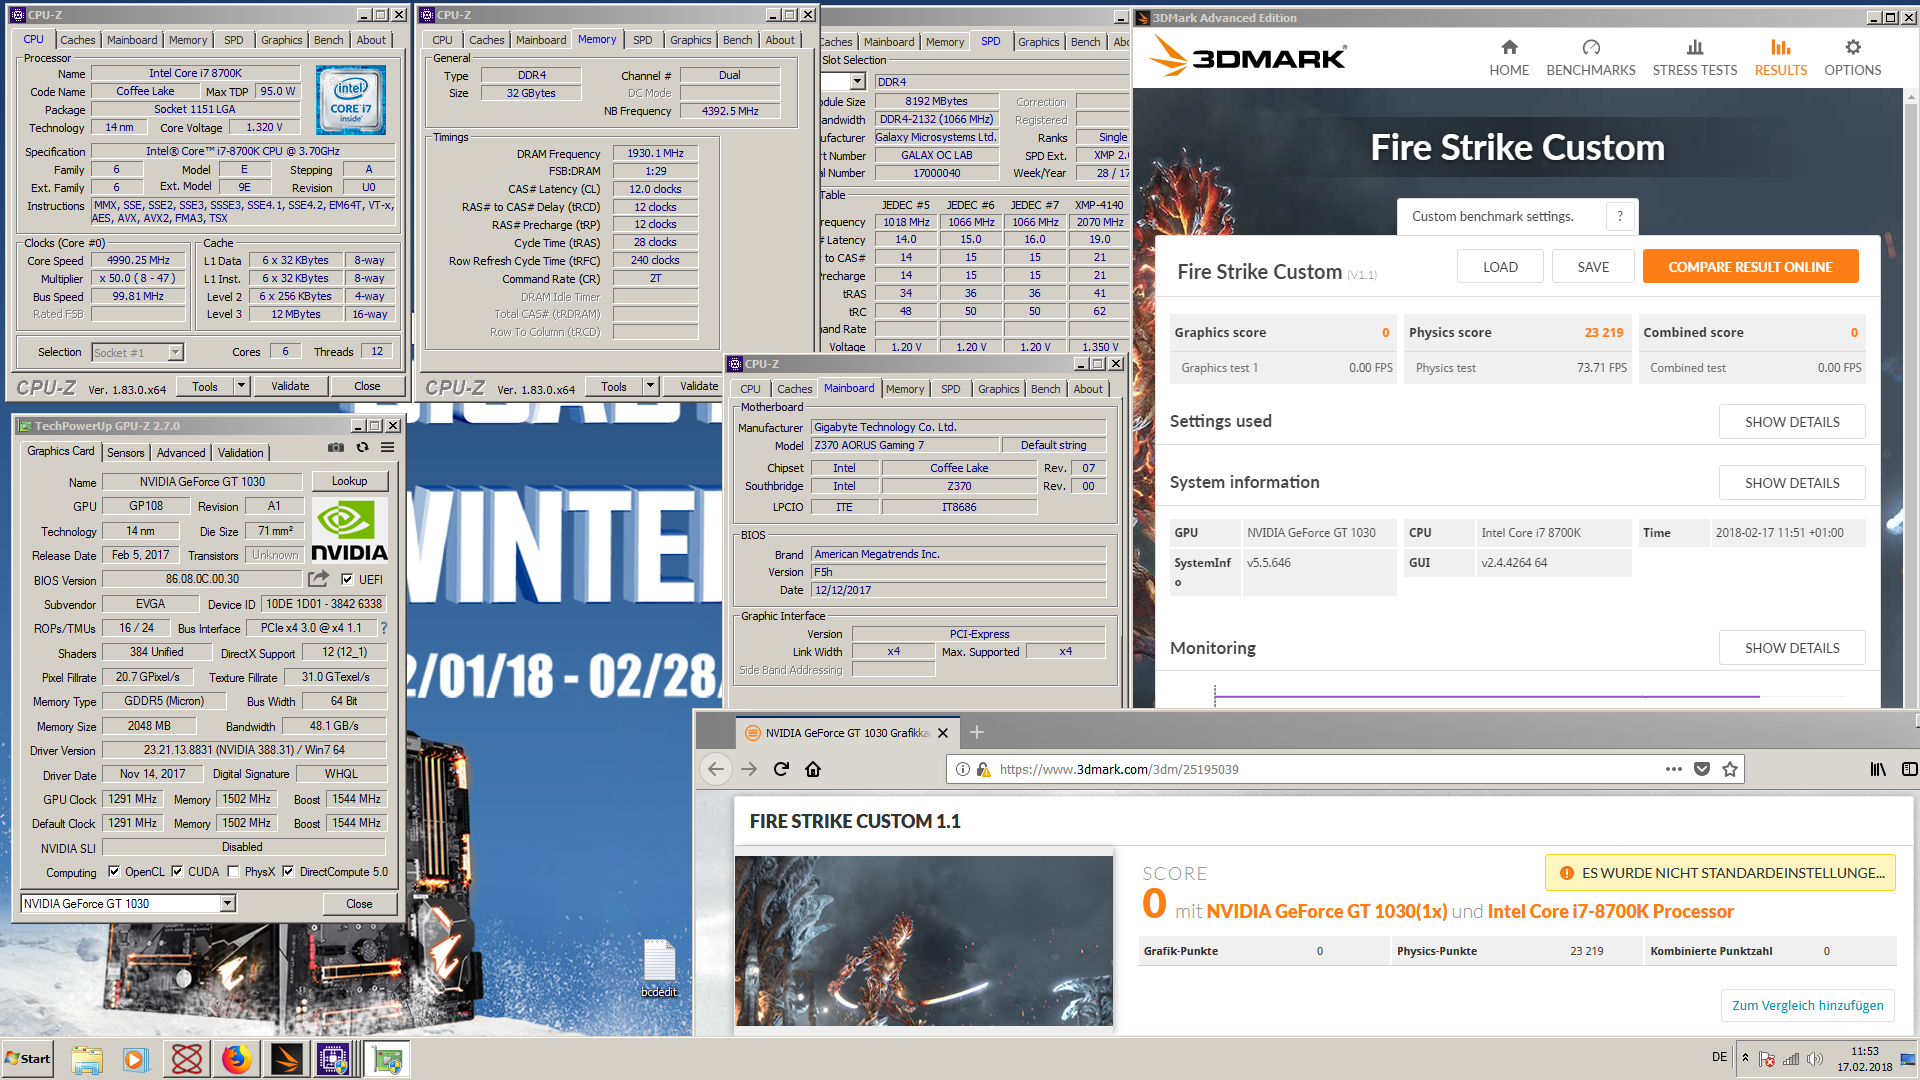Close the NVIDIA GeForce GT 1030 browser tab
Screen dimensions: 1920x1080
point(943,733)
